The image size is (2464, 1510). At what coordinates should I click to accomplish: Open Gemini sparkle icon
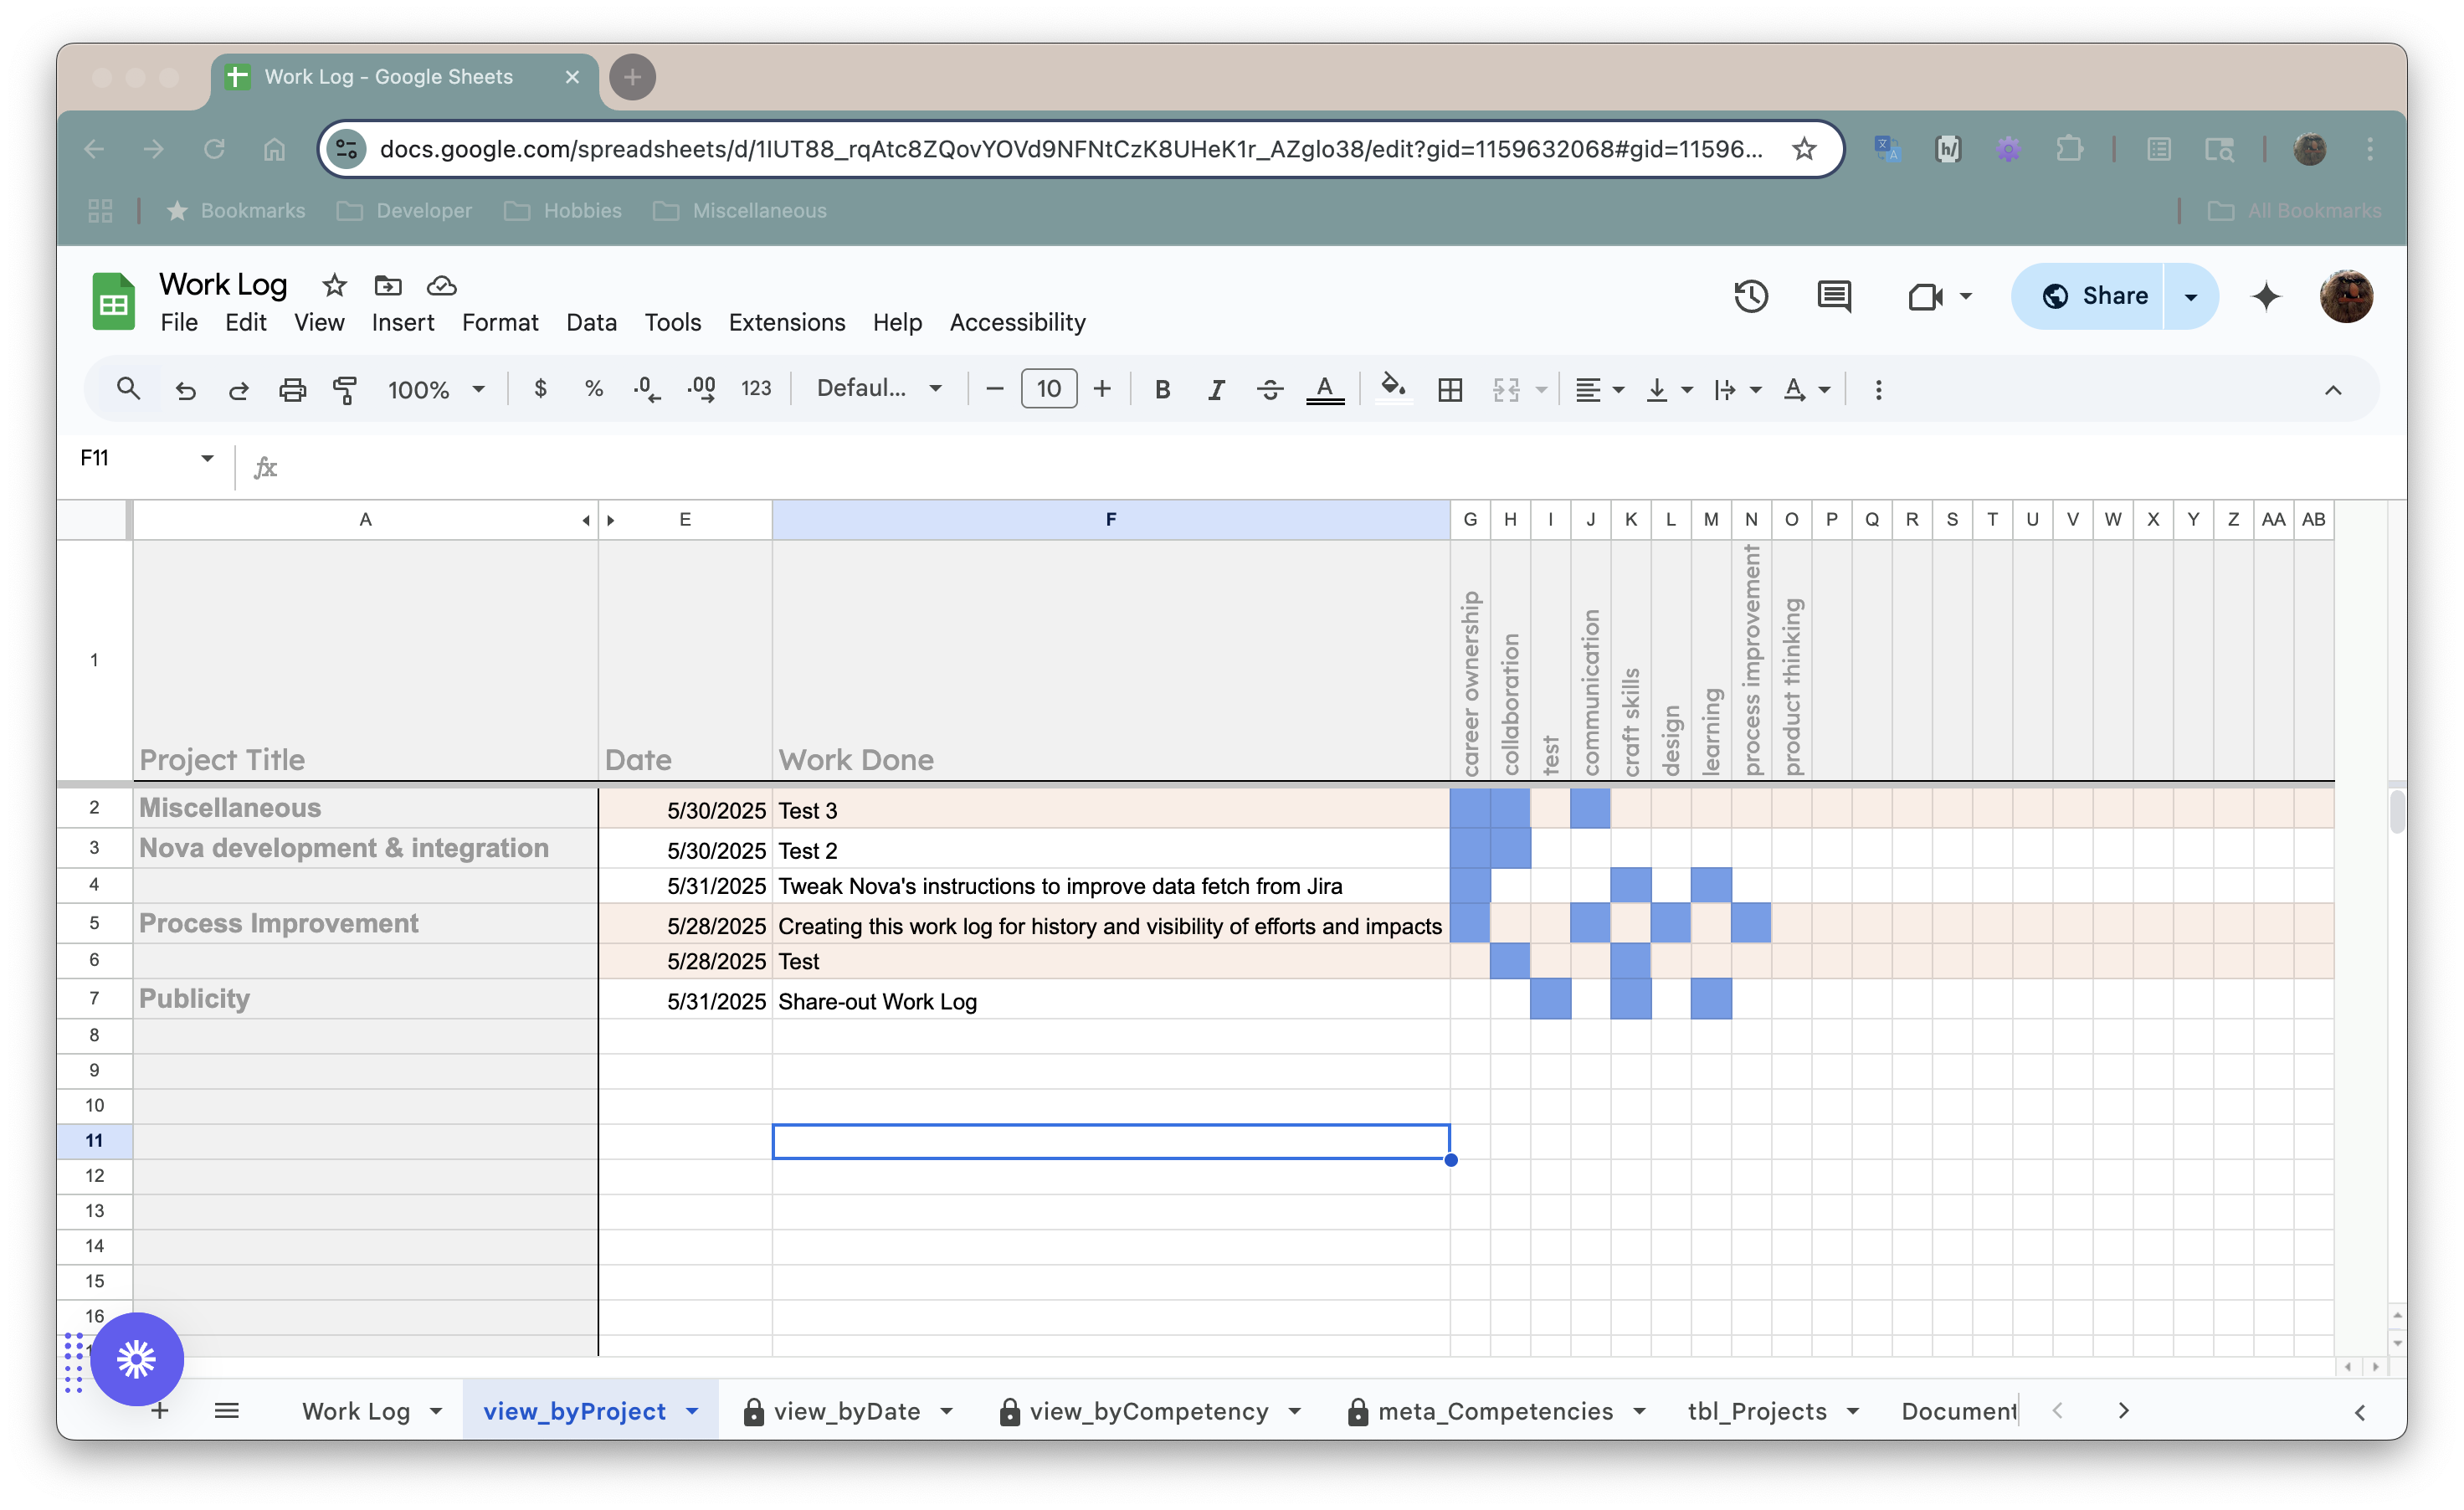pos(2266,296)
